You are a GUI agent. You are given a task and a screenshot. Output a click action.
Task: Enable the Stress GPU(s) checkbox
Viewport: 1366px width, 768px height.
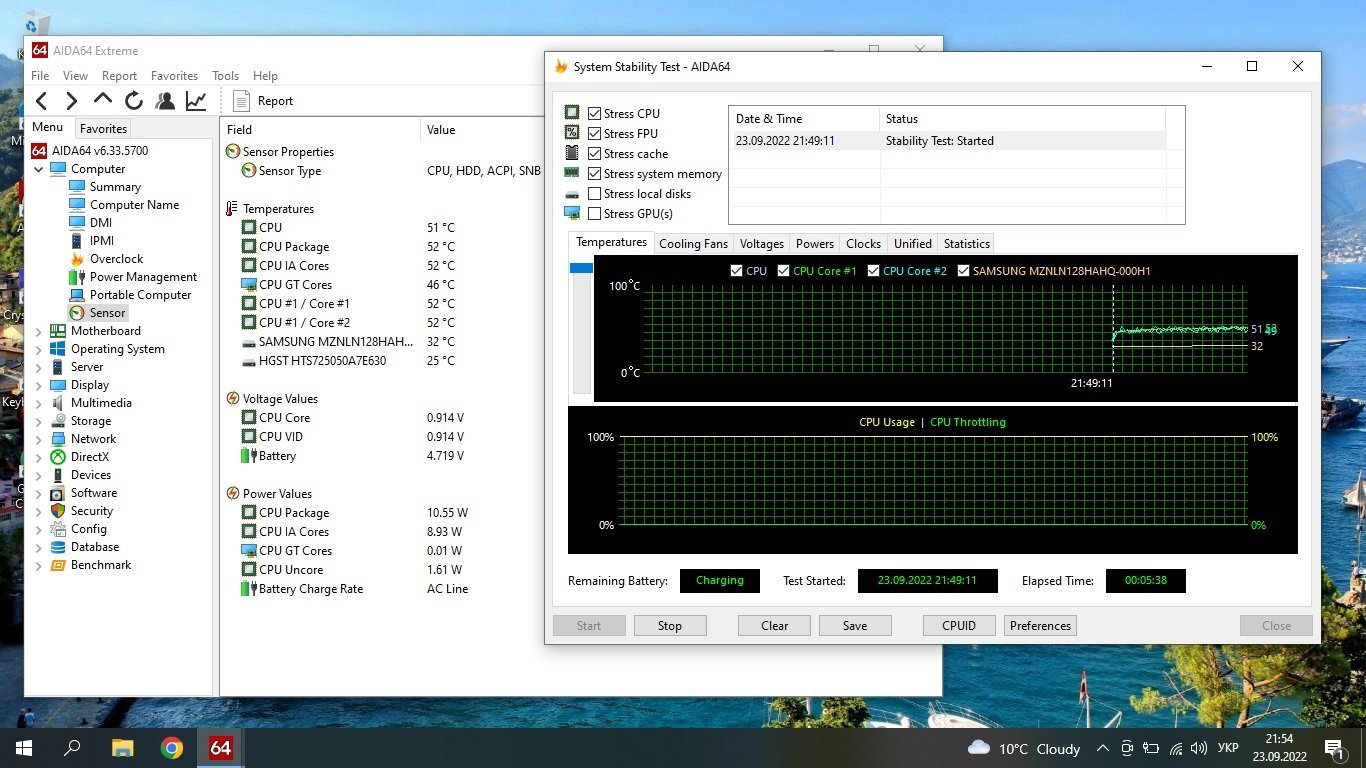tap(595, 214)
